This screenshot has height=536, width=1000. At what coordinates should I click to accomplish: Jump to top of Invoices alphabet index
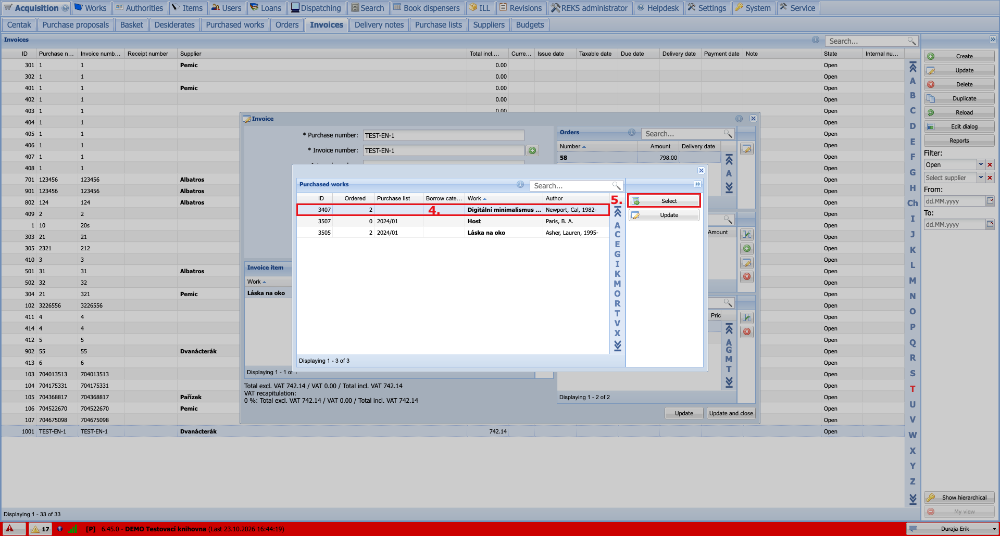(913, 66)
